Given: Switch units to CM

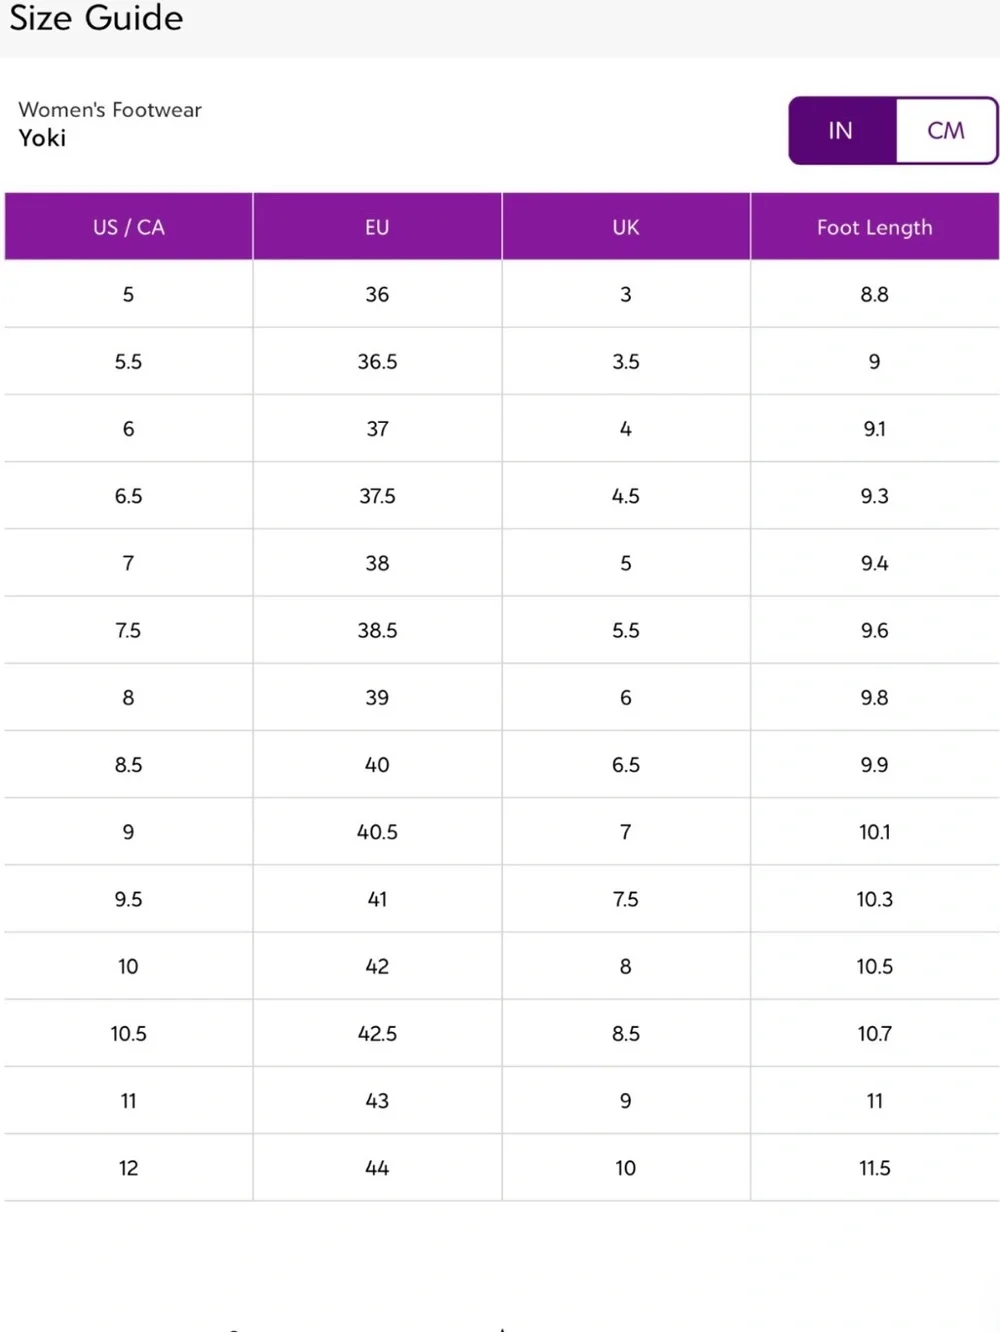Looking at the screenshot, I should coord(945,130).
